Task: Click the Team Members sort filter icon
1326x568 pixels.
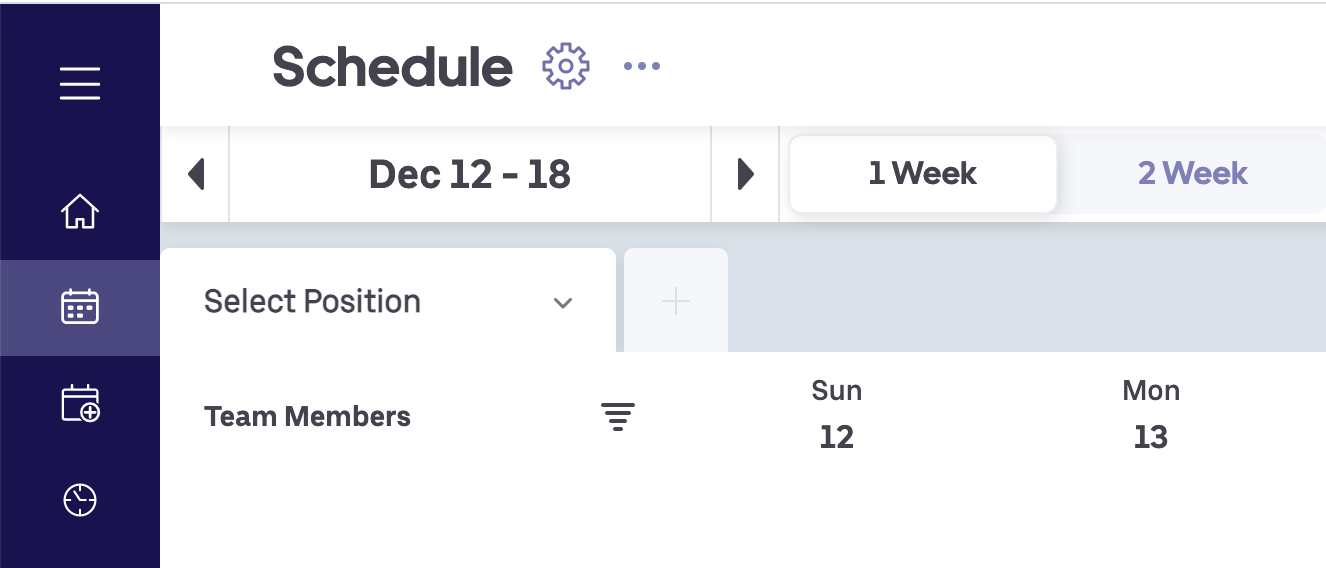Action: (x=618, y=417)
